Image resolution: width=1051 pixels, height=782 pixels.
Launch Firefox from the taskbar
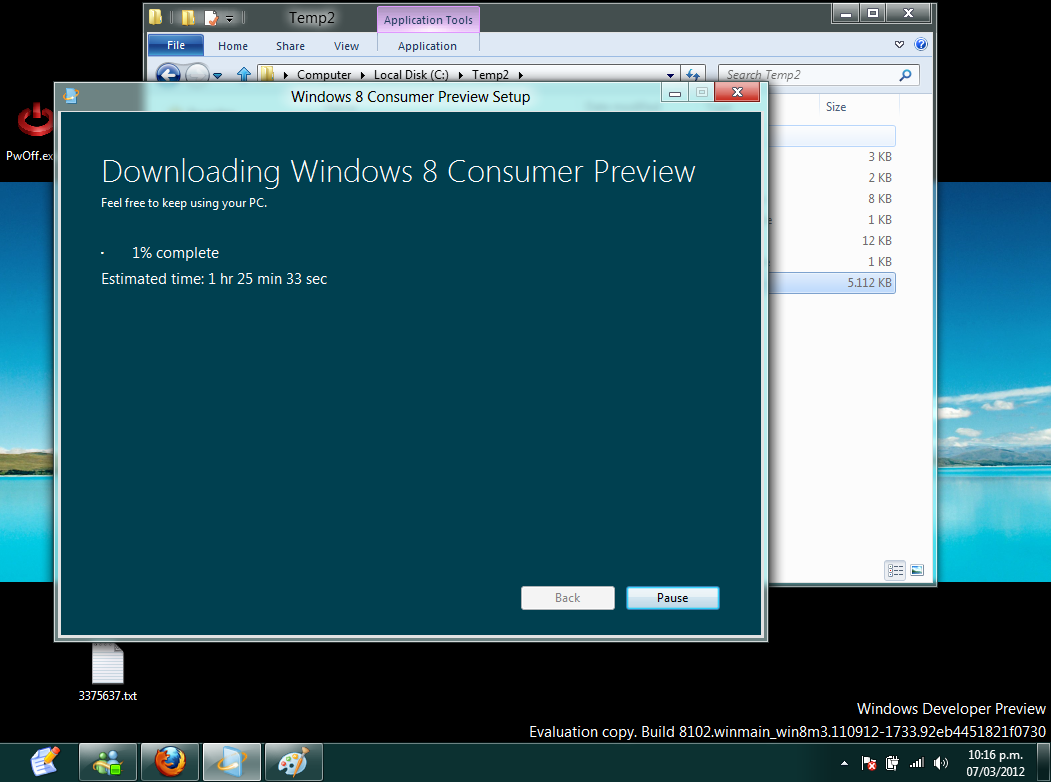168,761
